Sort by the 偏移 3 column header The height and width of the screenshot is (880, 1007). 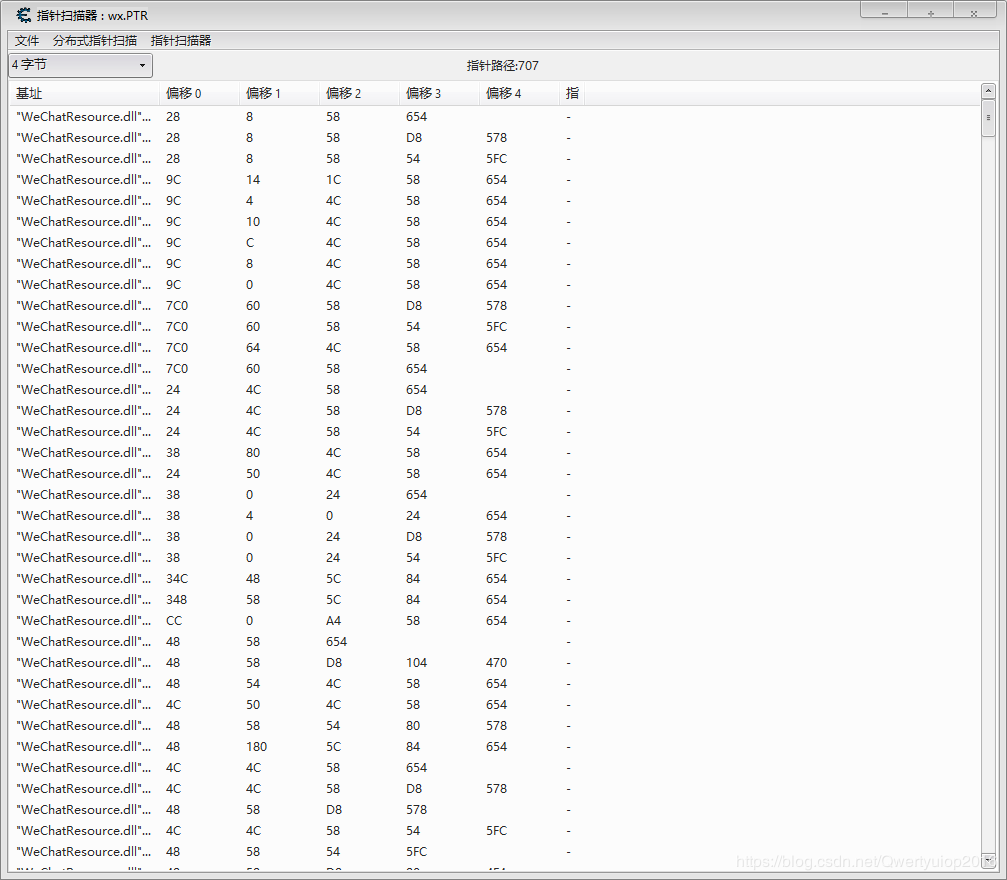pyautogui.click(x=439, y=94)
